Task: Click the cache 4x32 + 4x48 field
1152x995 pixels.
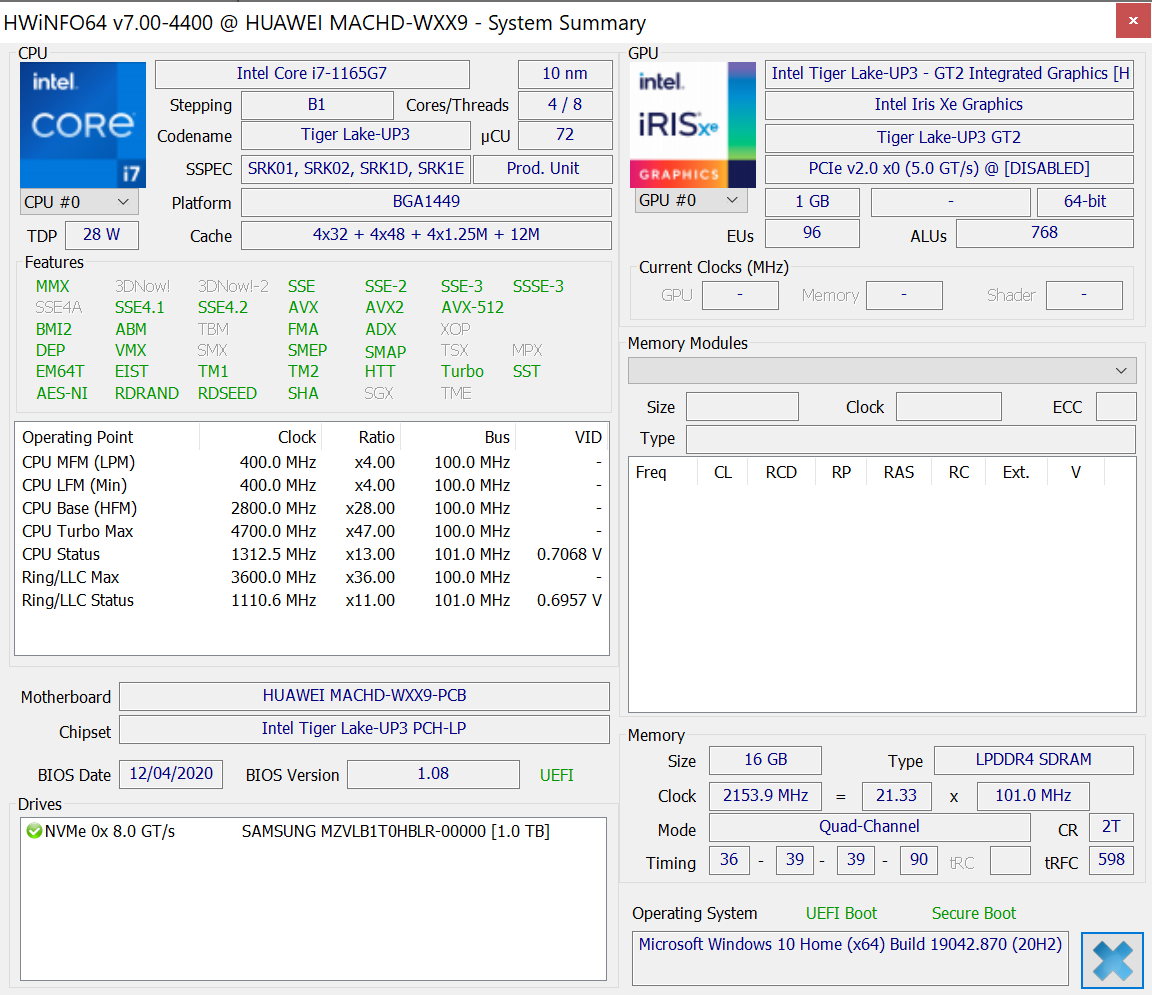Action: tap(426, 234)
